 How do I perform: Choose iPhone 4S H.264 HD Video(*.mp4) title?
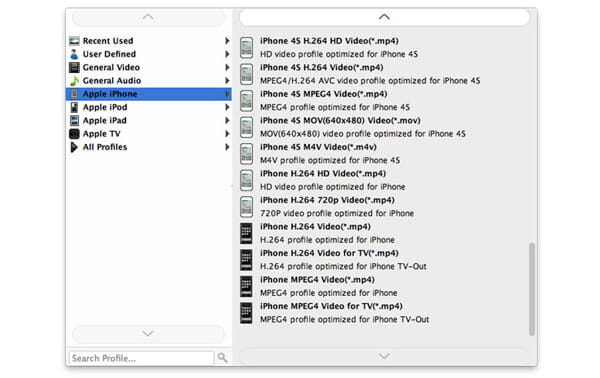tap(329, 41)
